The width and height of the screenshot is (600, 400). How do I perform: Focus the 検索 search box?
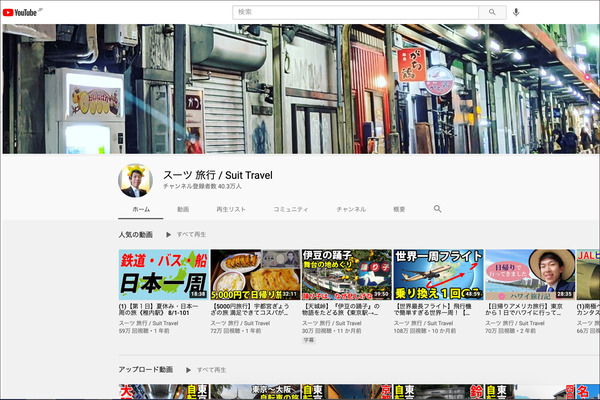[x=355, y=12]
